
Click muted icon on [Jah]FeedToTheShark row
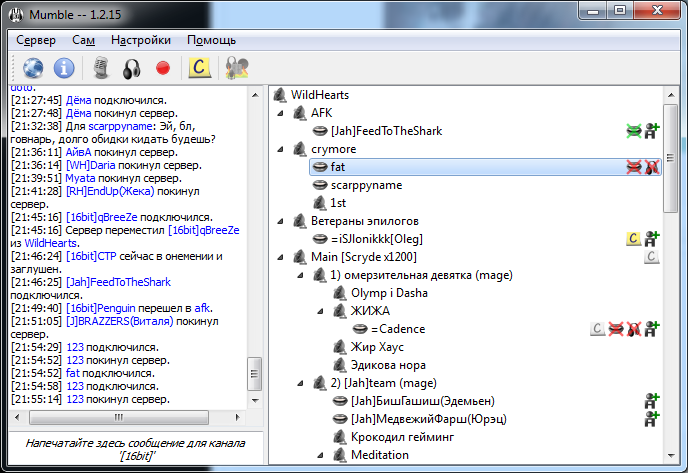pos(634,131)
